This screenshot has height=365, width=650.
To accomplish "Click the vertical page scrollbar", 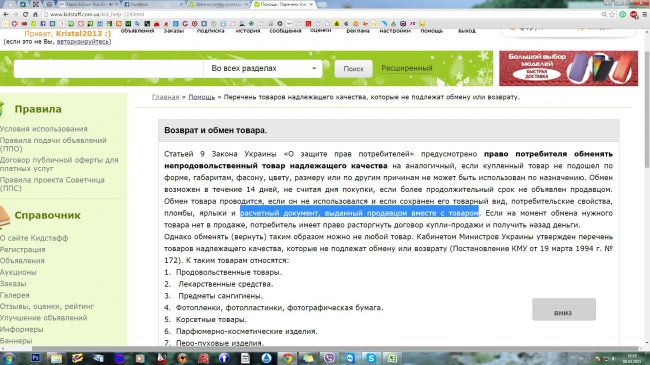I will (x=647, y=187).
